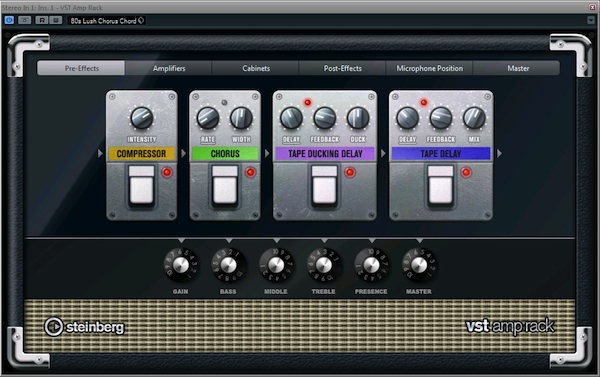The height and width of the screenshot is (377, 600).
Task: Click the arrow between Tape Ducking Delay and Tape Delay
Action: (383, 153)
